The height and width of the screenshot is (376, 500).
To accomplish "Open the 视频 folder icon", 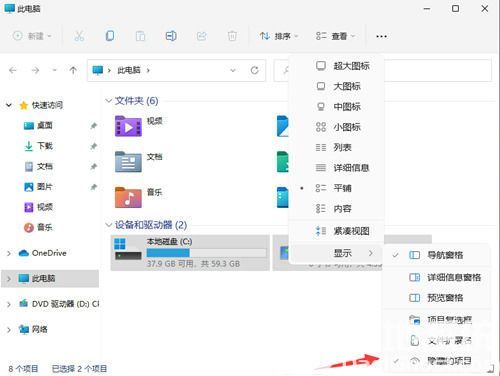I will 128,126.
